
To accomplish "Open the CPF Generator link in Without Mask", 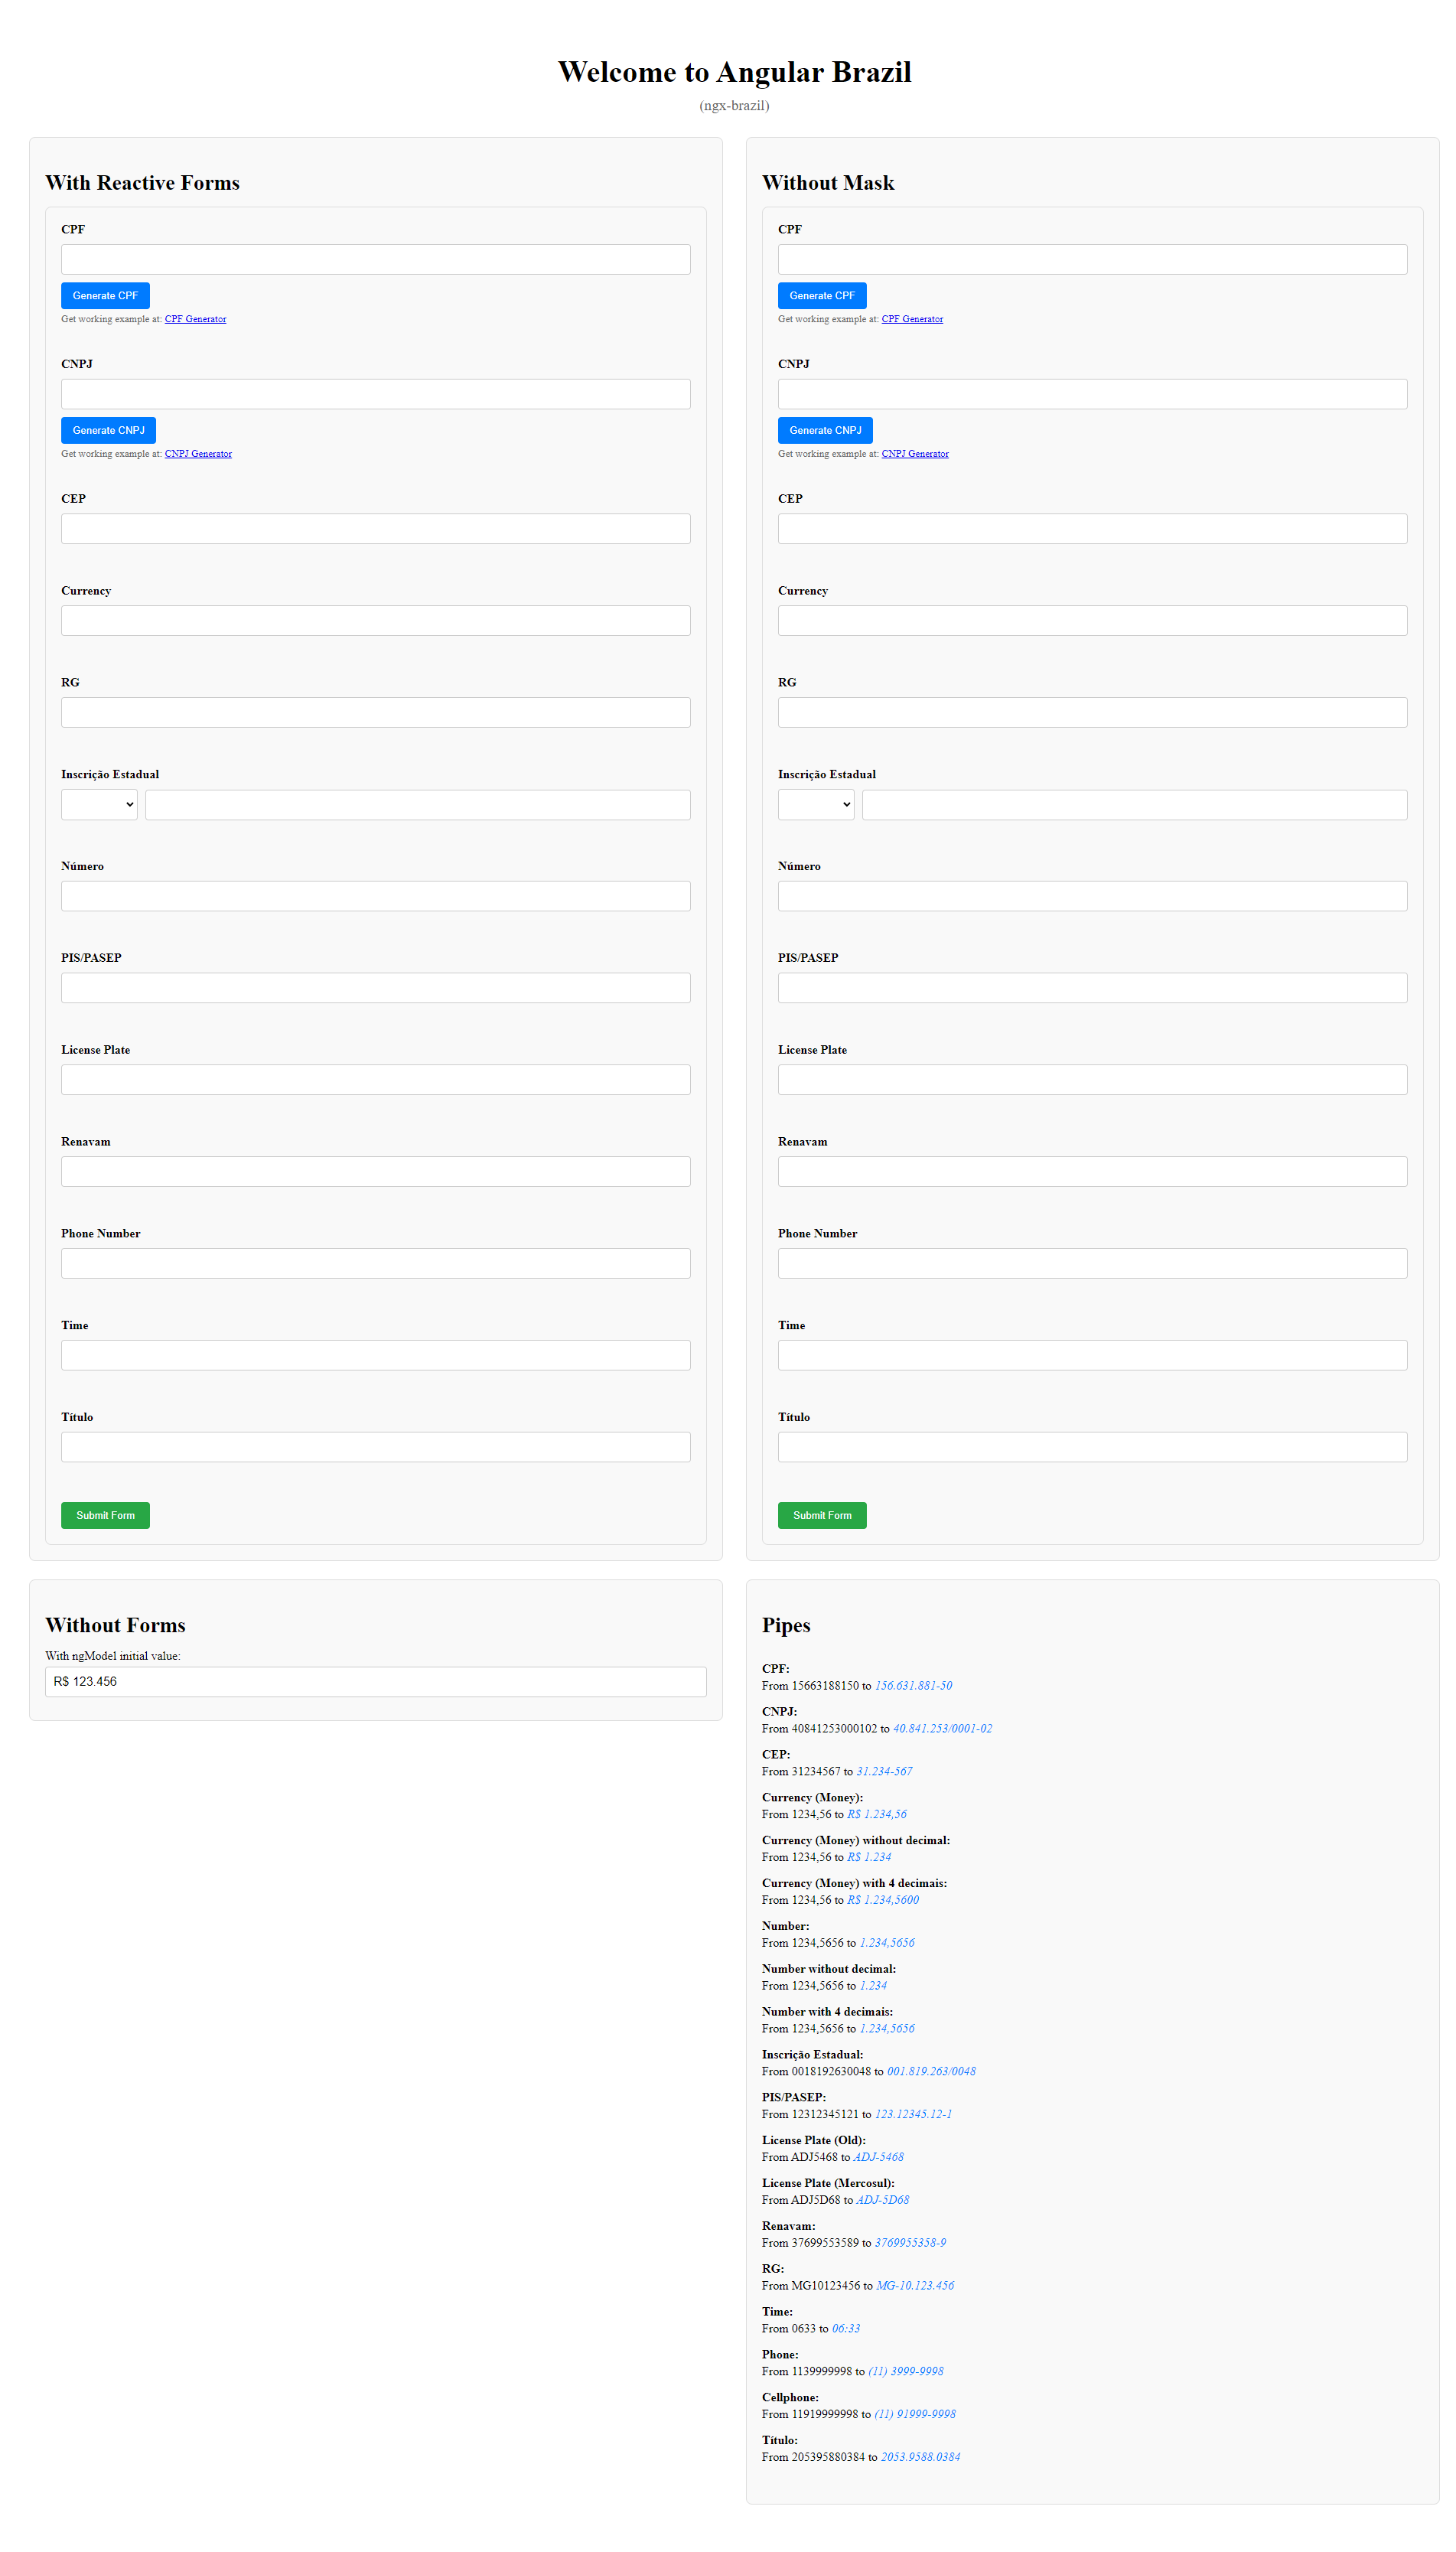I will 912,318.
